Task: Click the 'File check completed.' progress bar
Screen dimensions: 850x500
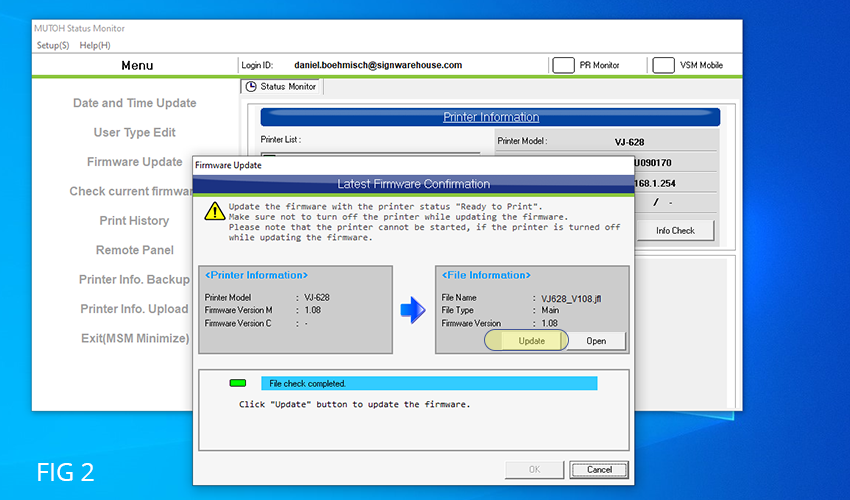Action: 429,383
